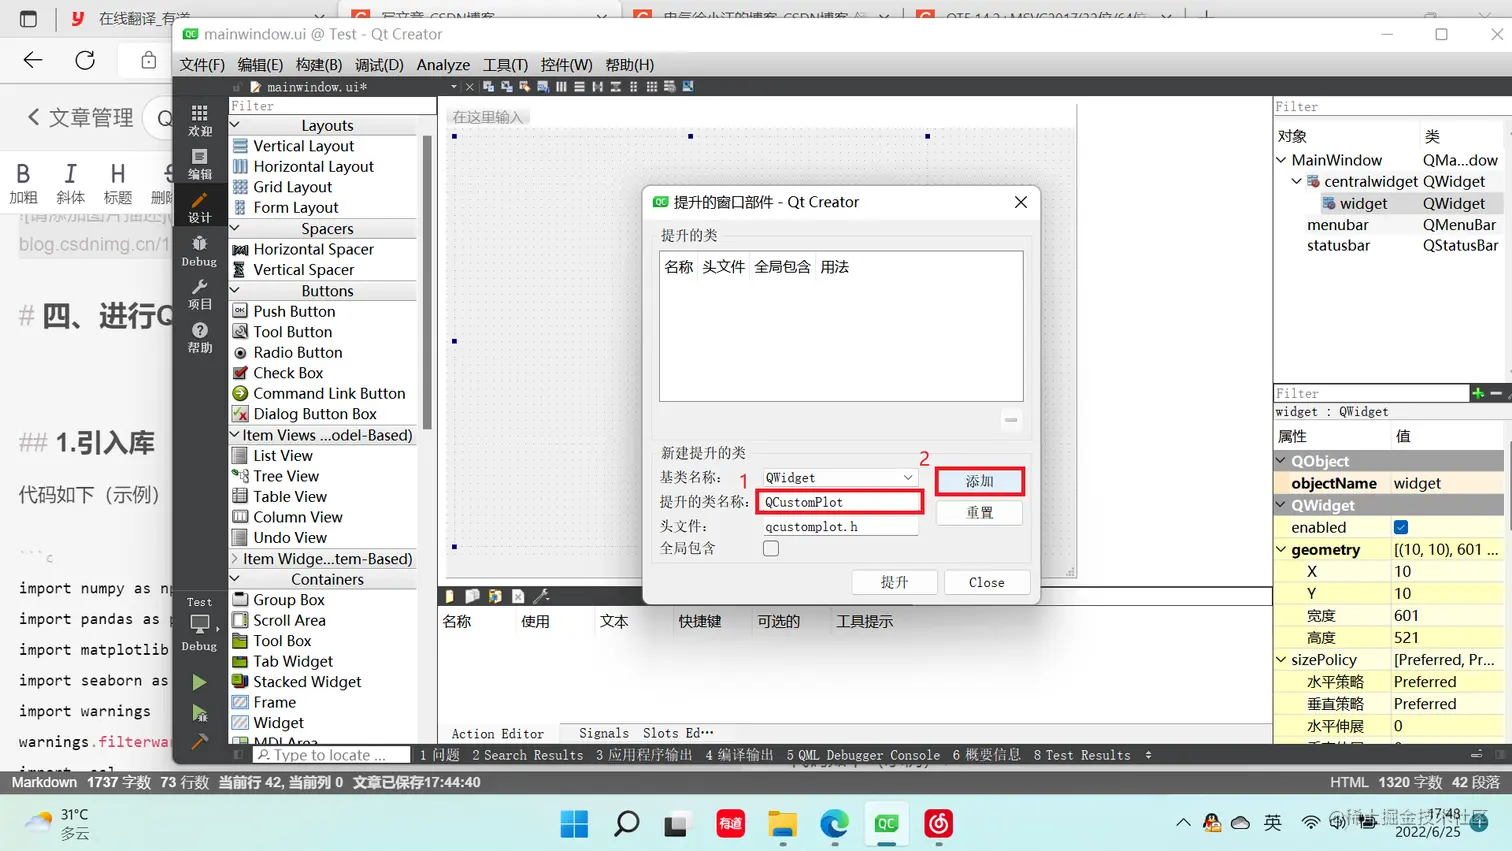Screen dimensions: 1512x851
Task: Open the 文件(F) menu
Action: 202,64
